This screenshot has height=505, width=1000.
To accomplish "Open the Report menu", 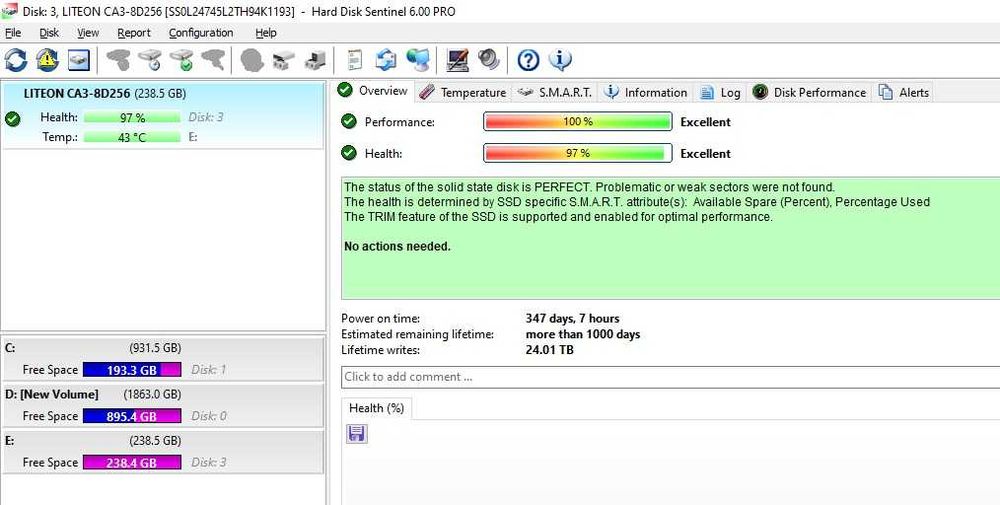I will [x=134, y=33].
